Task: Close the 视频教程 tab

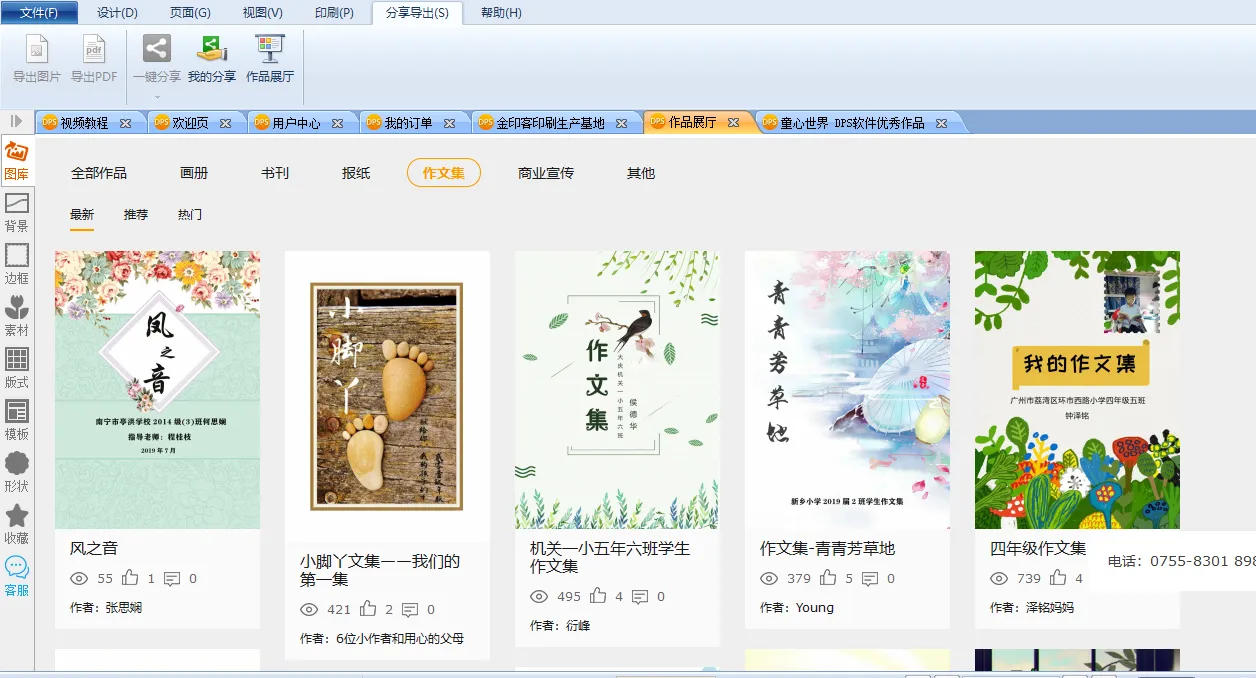Action: click(x=125, y=123)
